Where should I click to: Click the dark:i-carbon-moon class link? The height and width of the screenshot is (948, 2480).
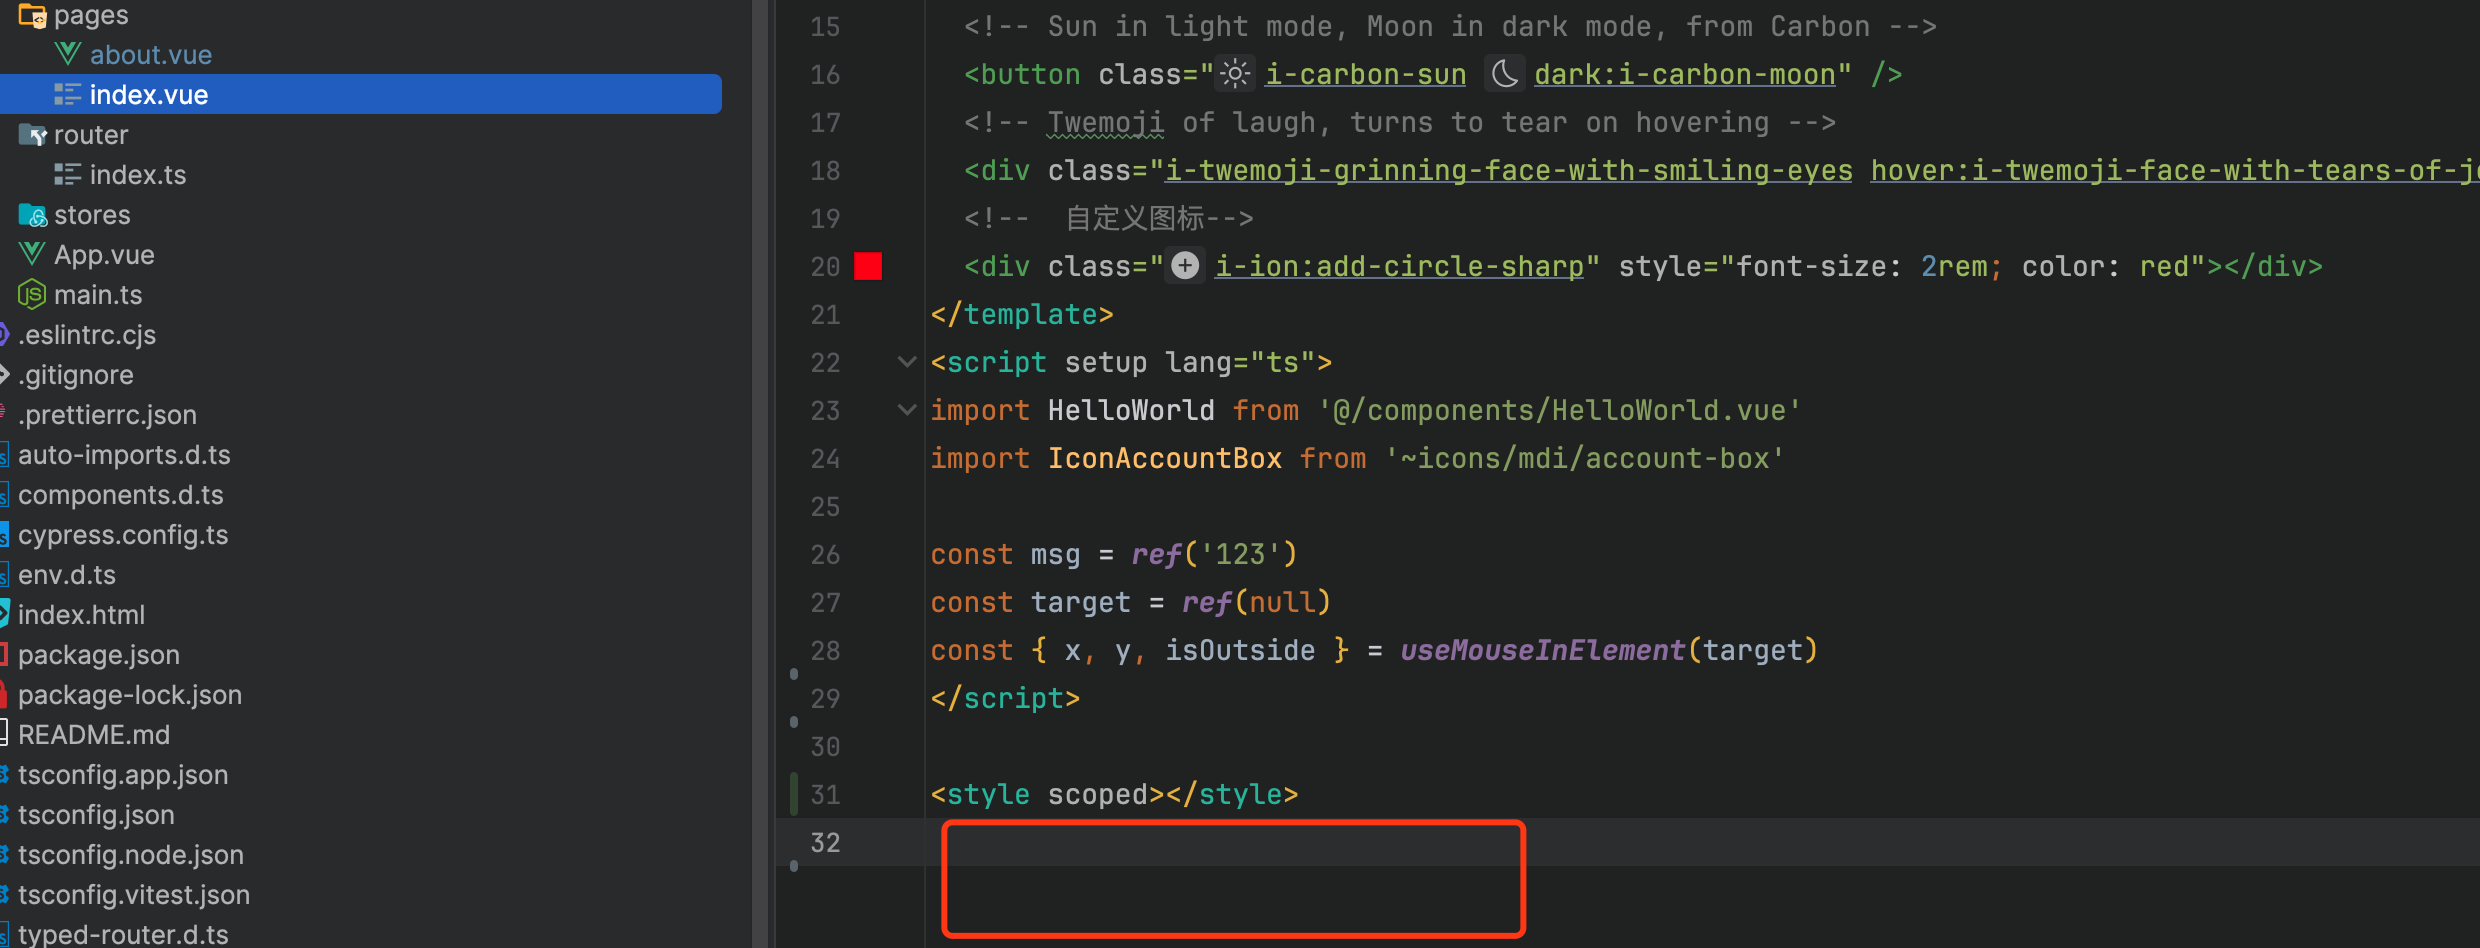click(1685, 74)
